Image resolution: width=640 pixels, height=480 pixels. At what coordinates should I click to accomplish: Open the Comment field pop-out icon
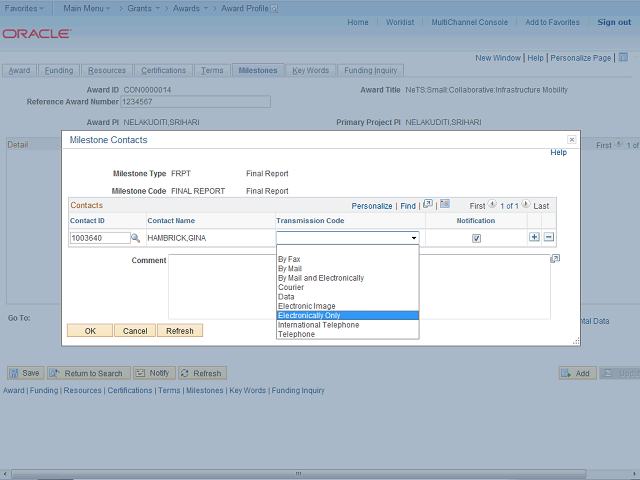pyautogui.click(x=555, y=259)
